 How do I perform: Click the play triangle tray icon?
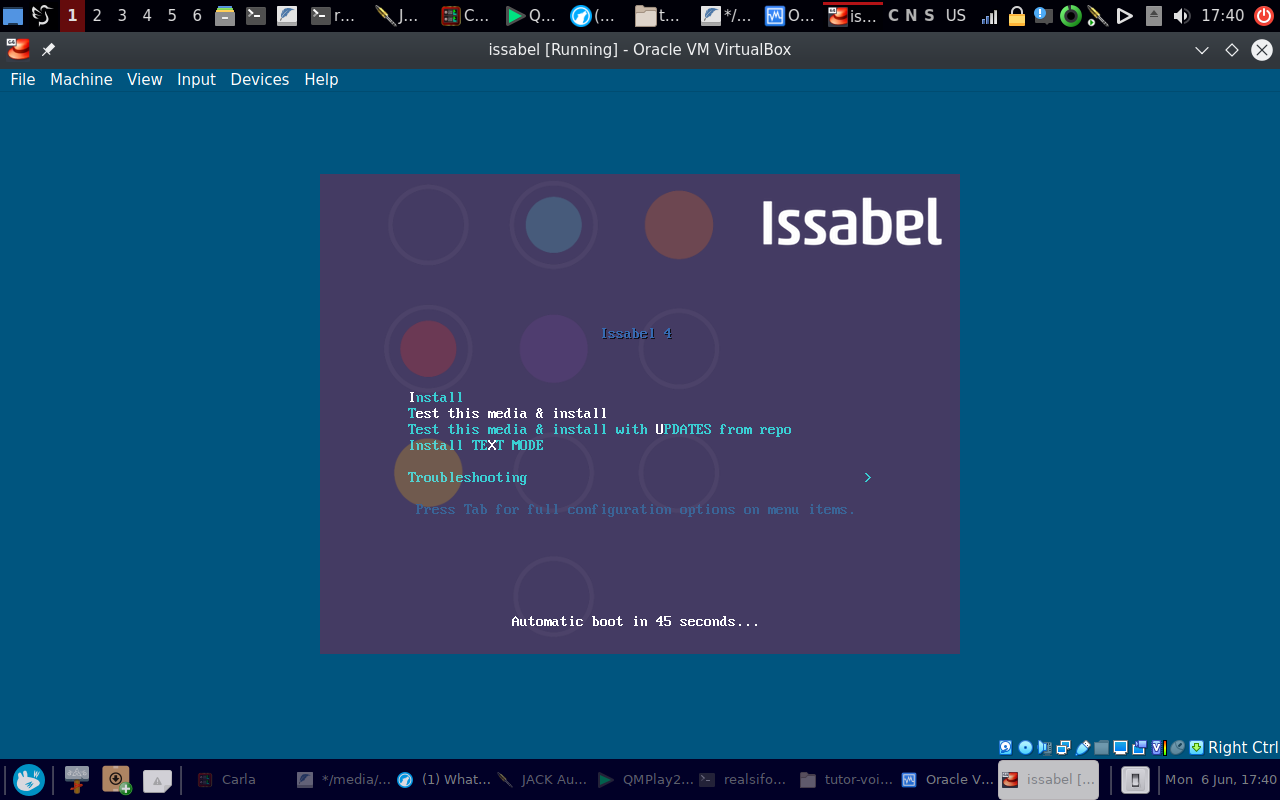(x=1125, y=15)
